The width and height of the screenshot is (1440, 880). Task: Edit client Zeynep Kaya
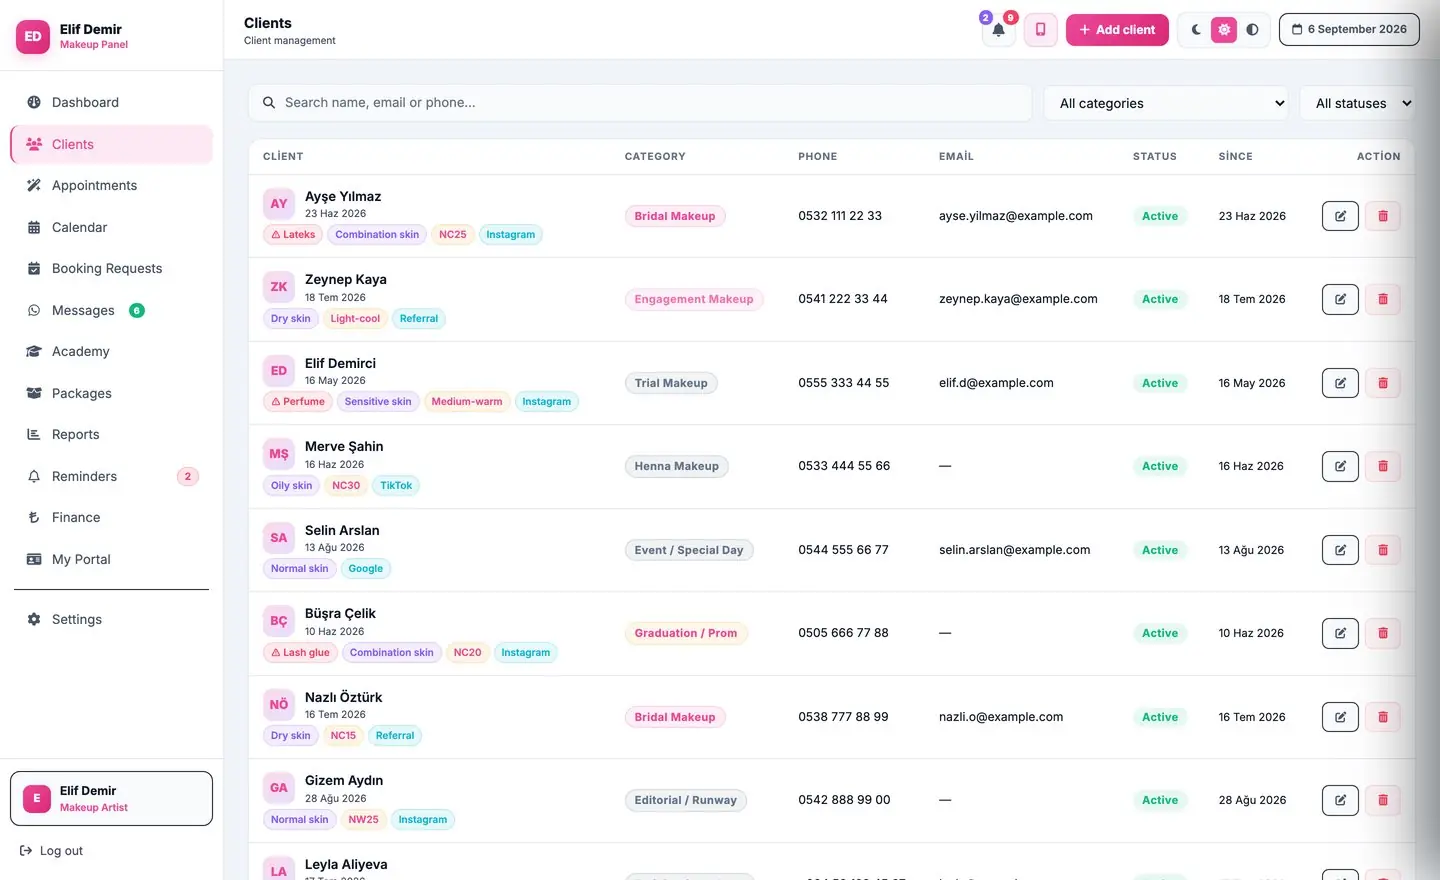tap(1340, 299)
